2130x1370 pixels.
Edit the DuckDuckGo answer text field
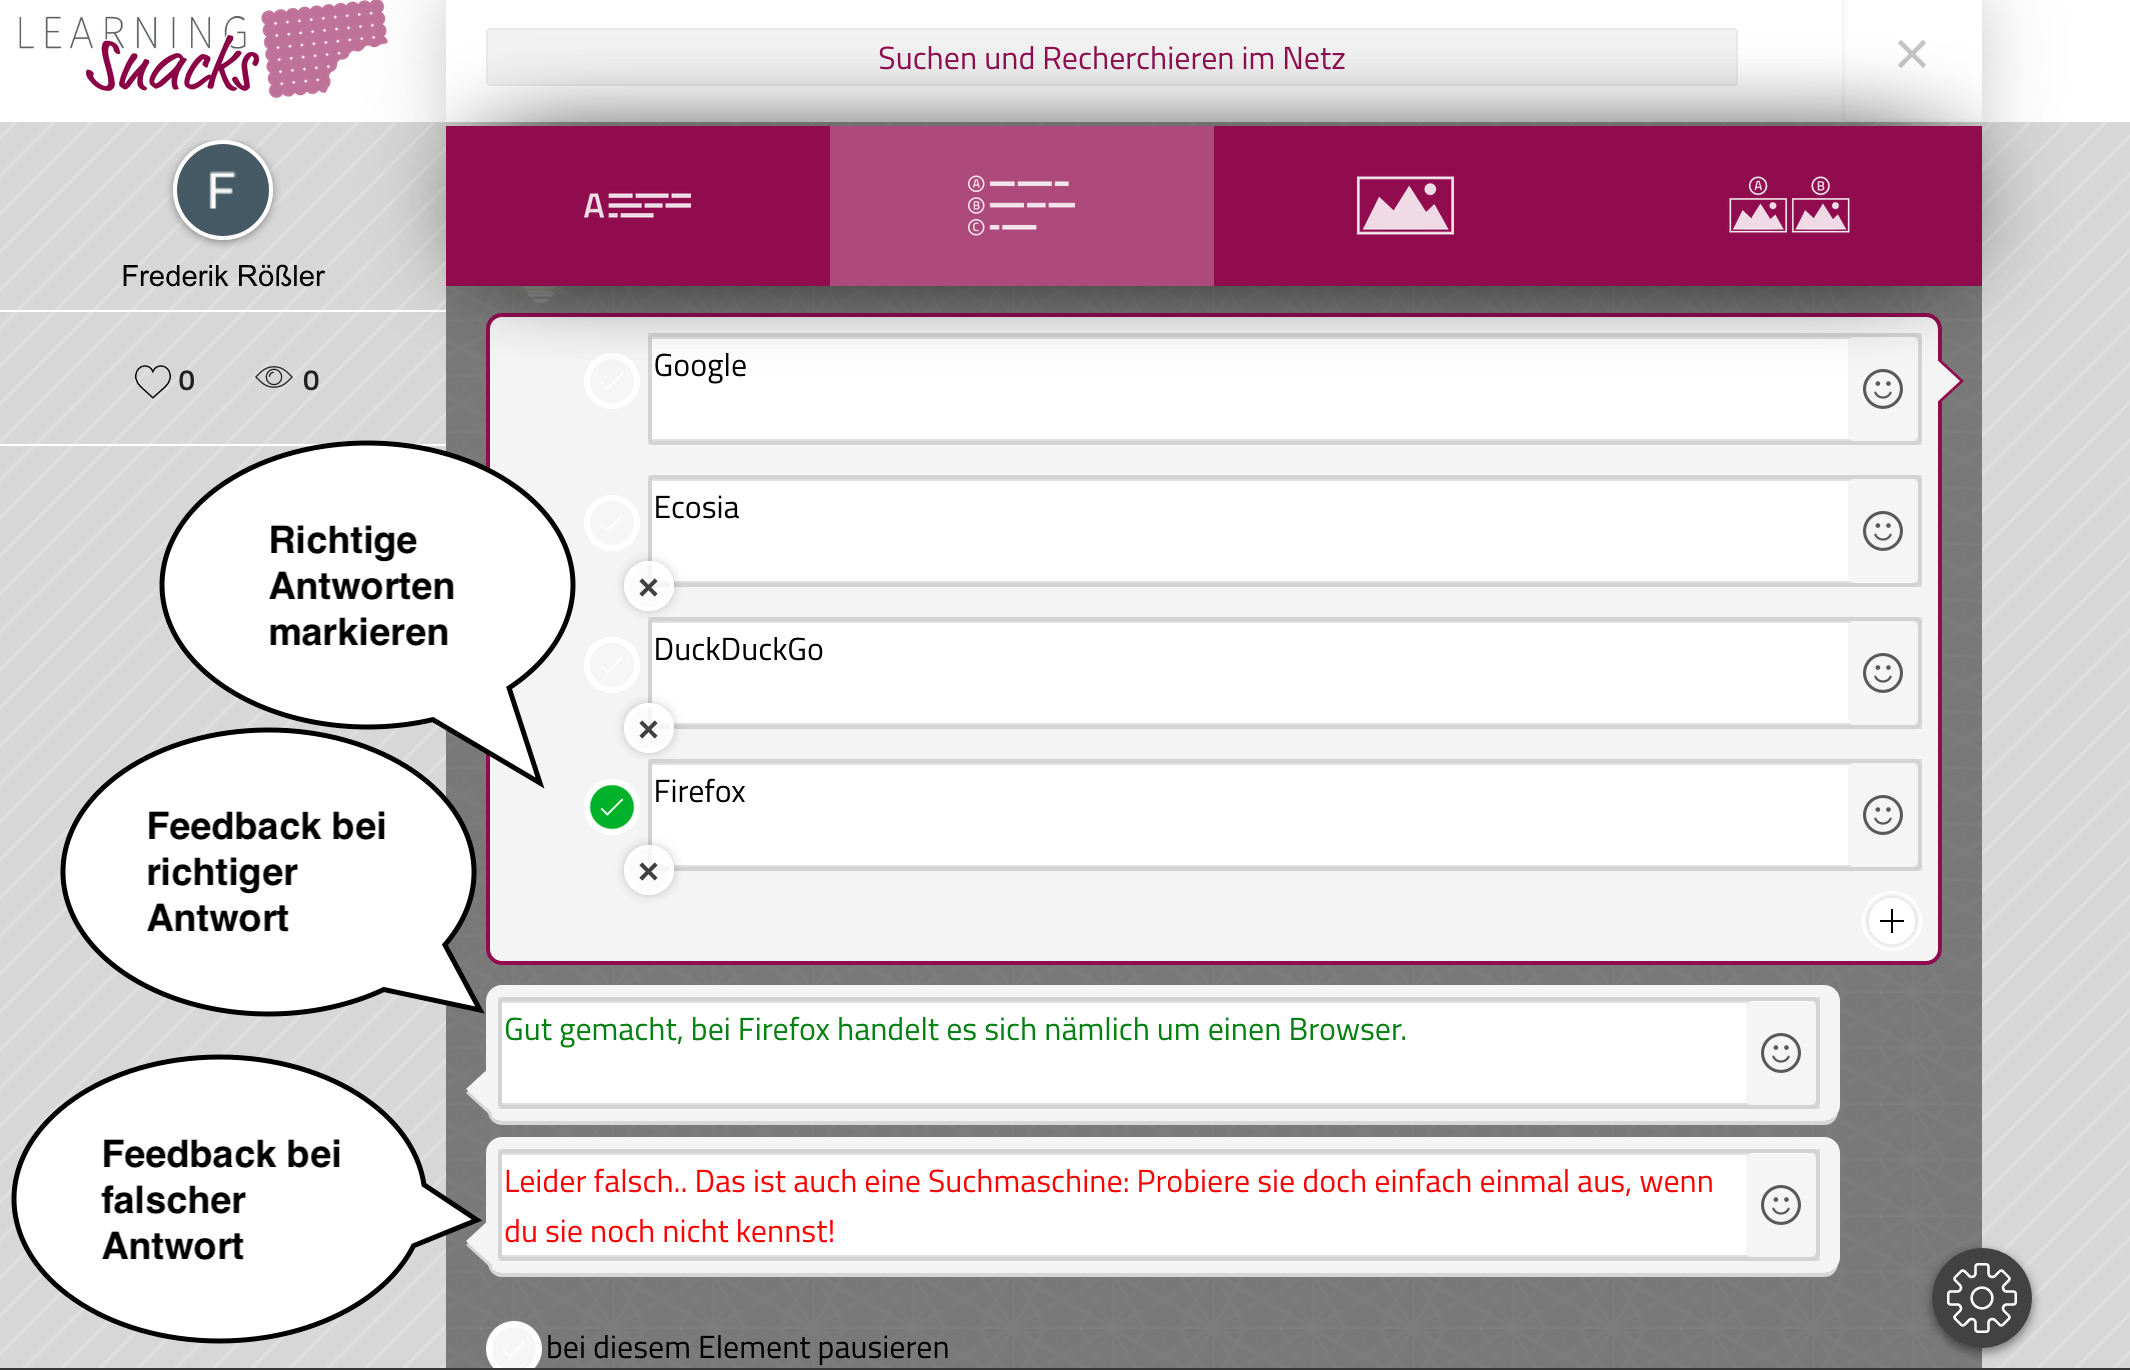click(1248, 672)
